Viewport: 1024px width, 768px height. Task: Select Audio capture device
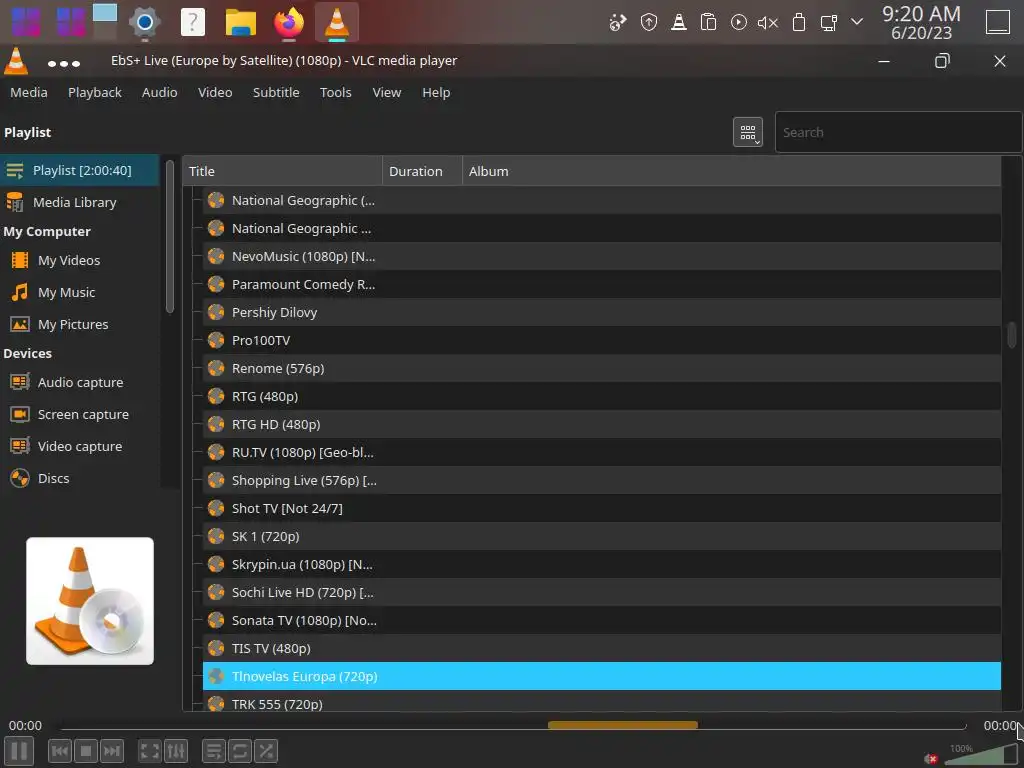[x=80, y=383]
